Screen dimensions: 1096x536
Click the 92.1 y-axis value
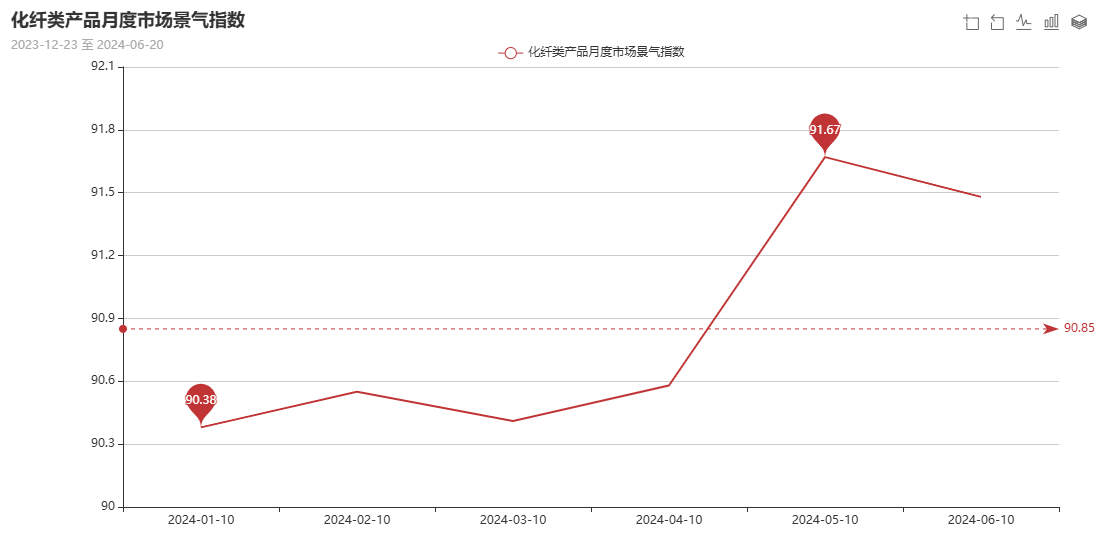click(x=103, y=67)
